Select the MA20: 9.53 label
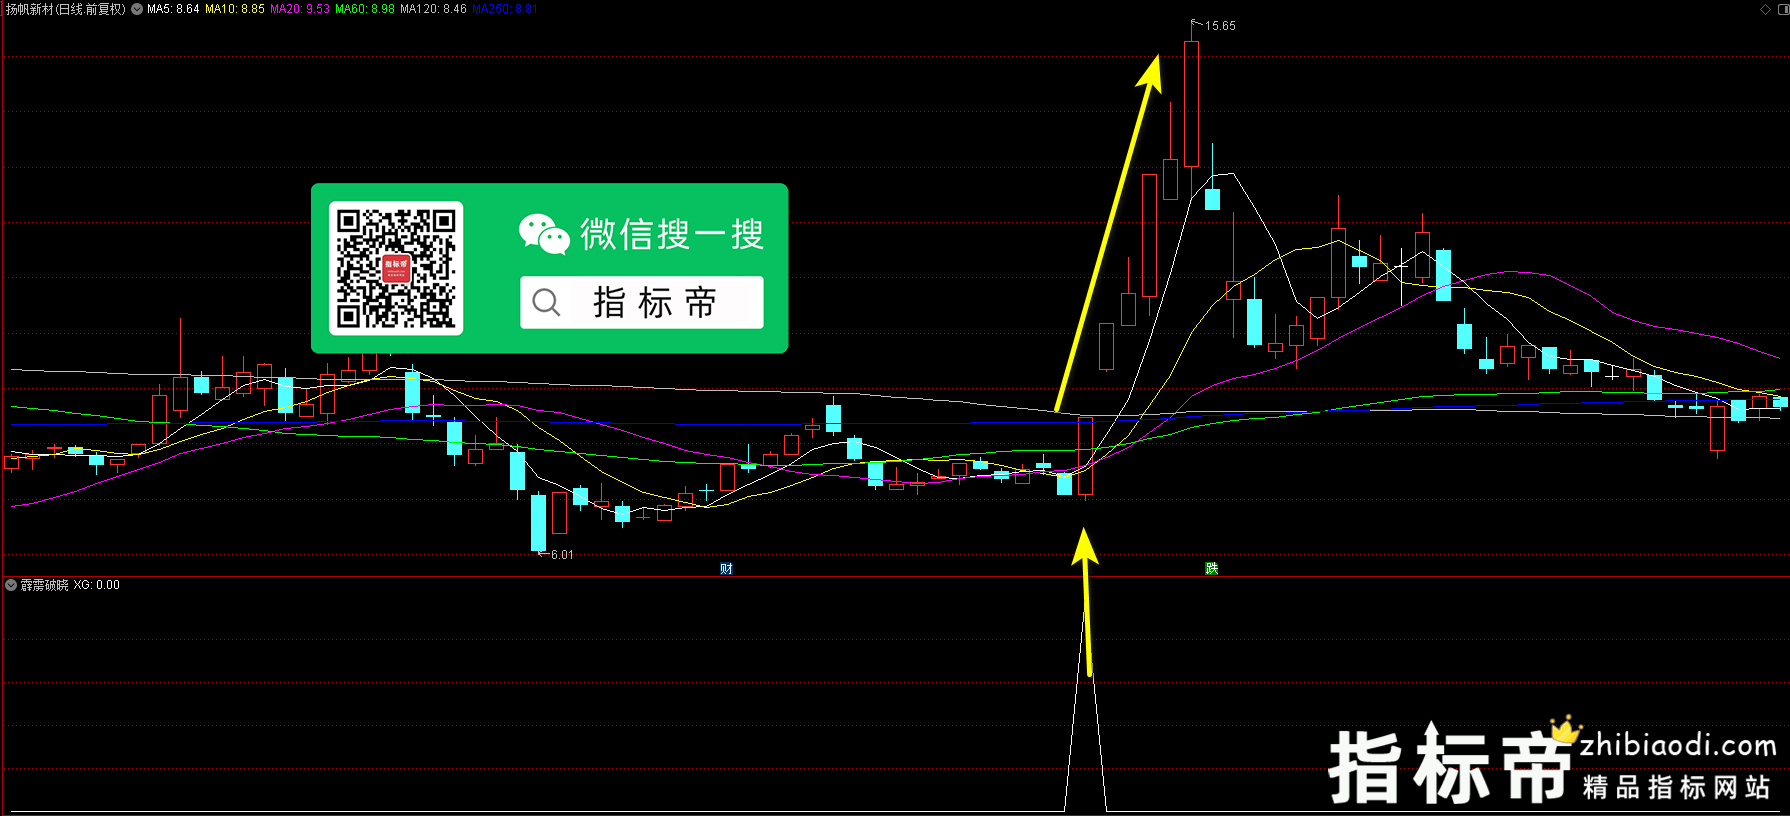The image size is (1790, 816). (300, 9)
